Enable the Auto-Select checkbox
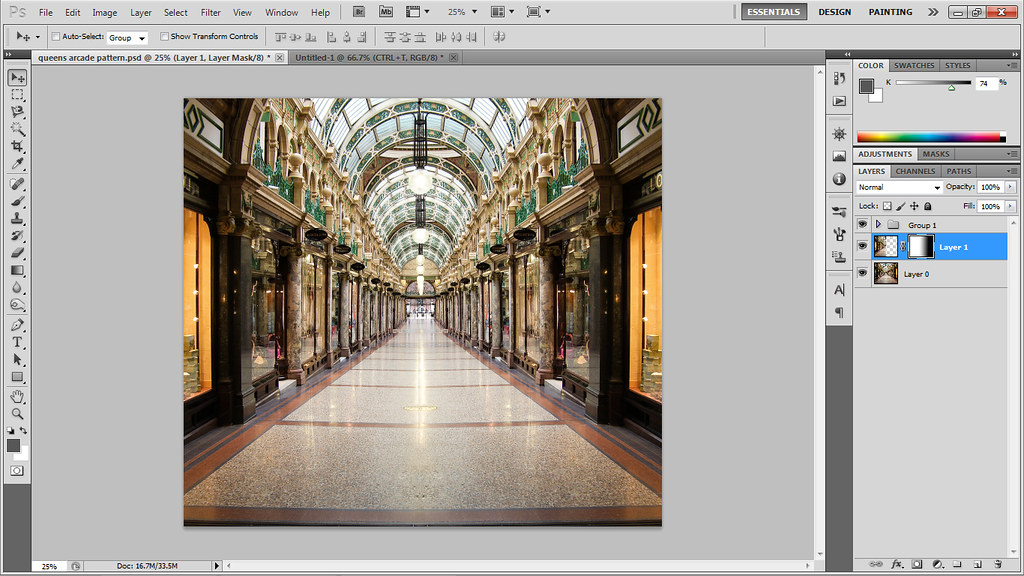 (56, 36)
